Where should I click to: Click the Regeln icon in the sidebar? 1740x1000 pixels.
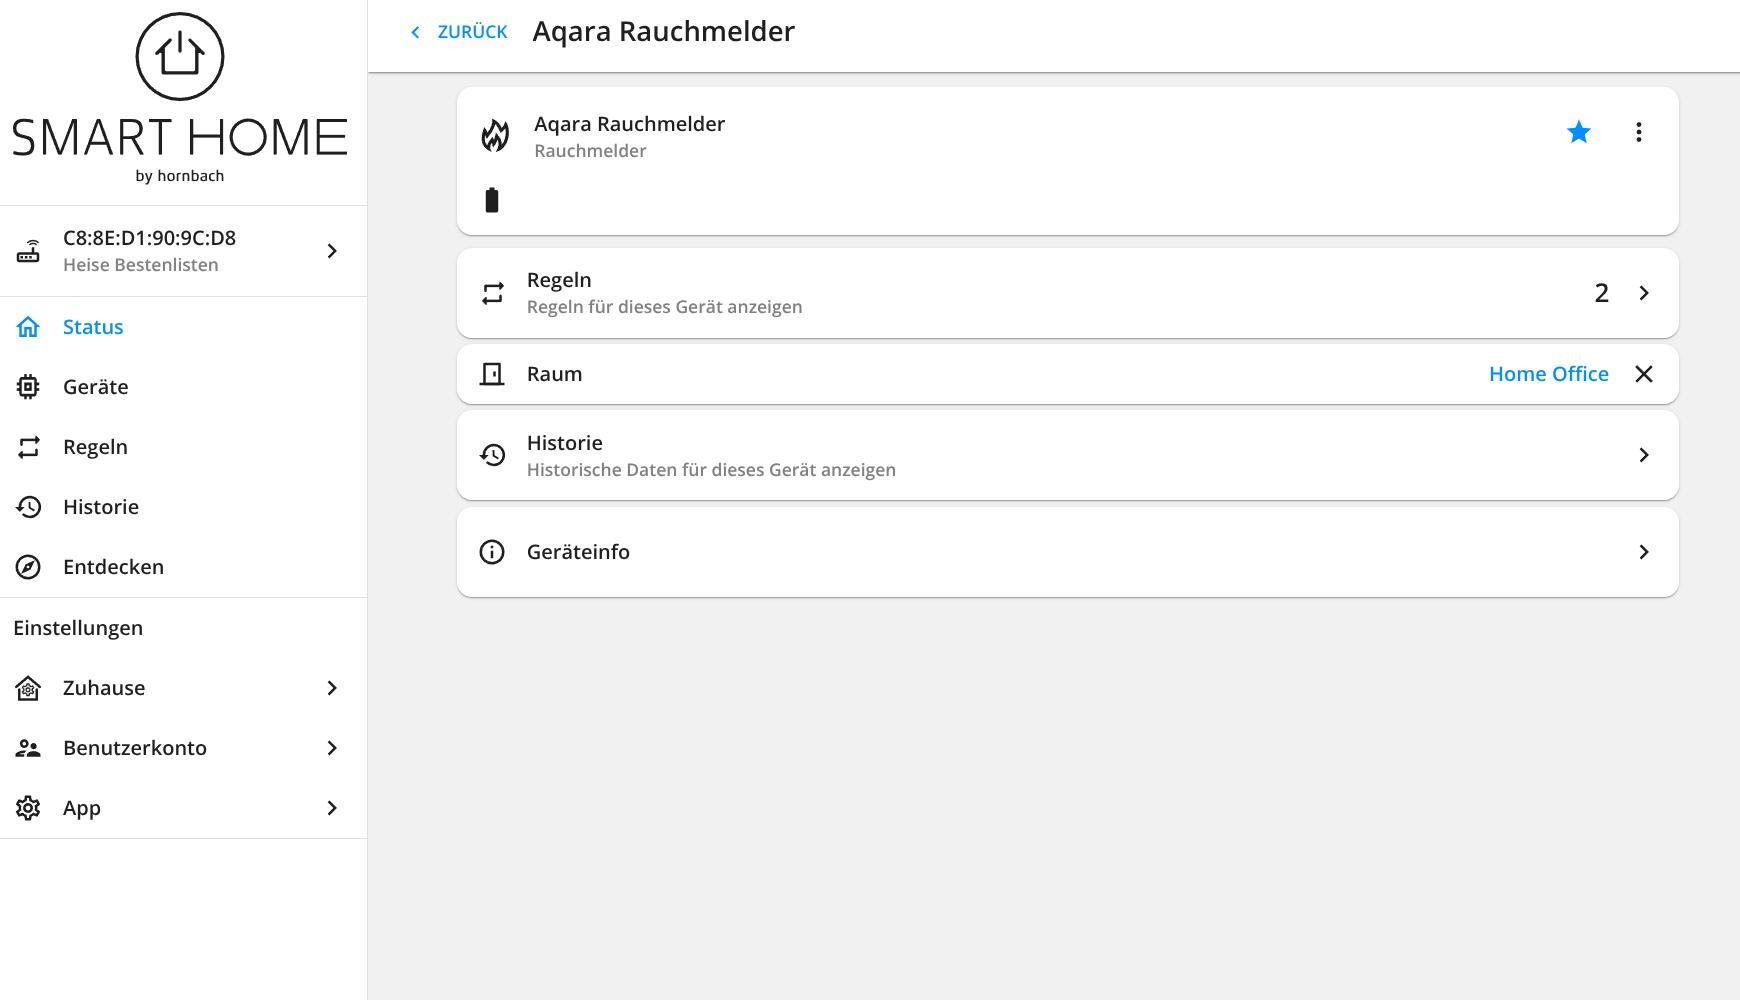point(28,447)
